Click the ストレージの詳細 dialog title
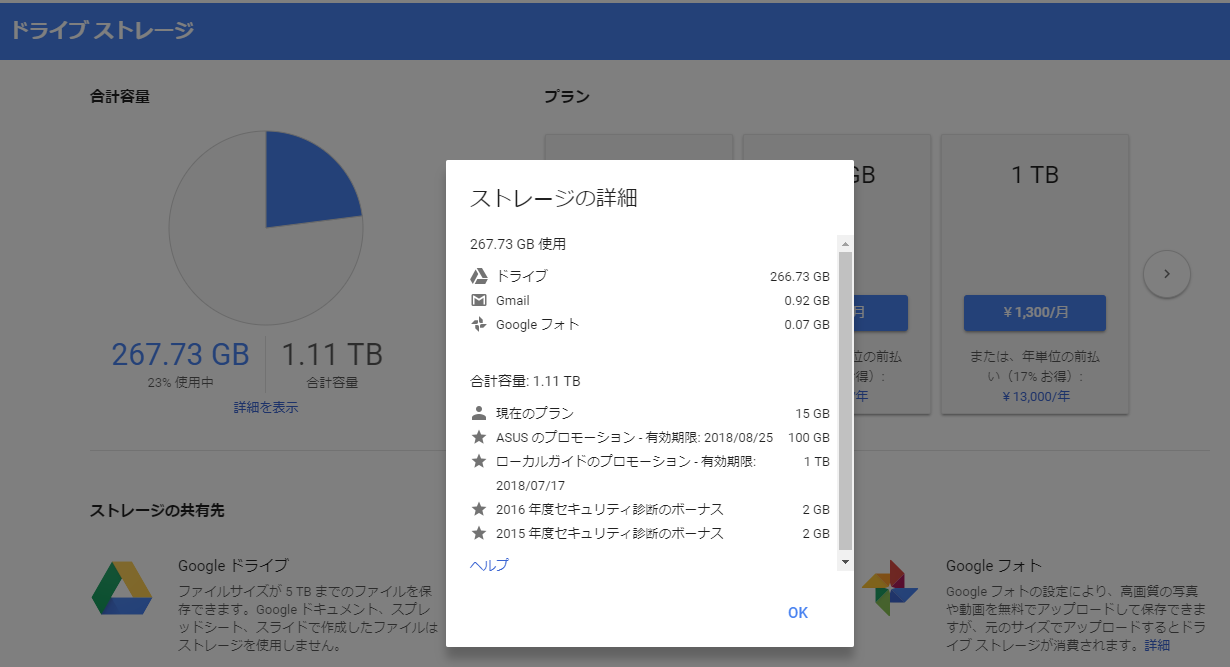 pyautogui.click(x=554, y=198)
